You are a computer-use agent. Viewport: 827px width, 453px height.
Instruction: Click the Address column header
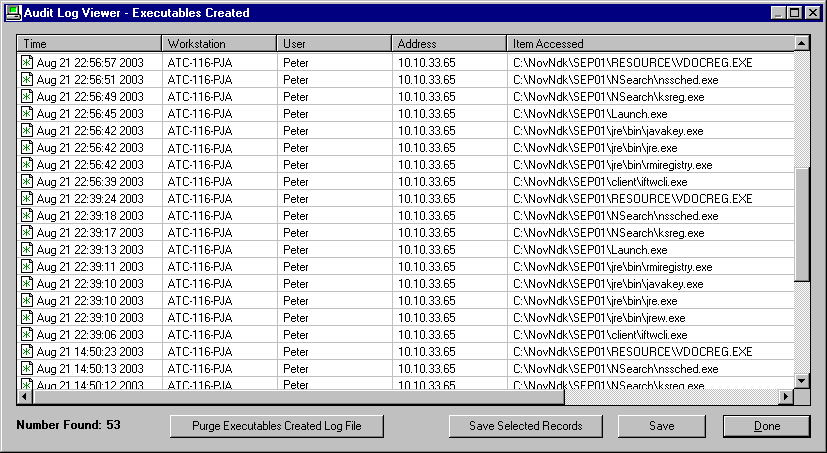pos(449,44)
